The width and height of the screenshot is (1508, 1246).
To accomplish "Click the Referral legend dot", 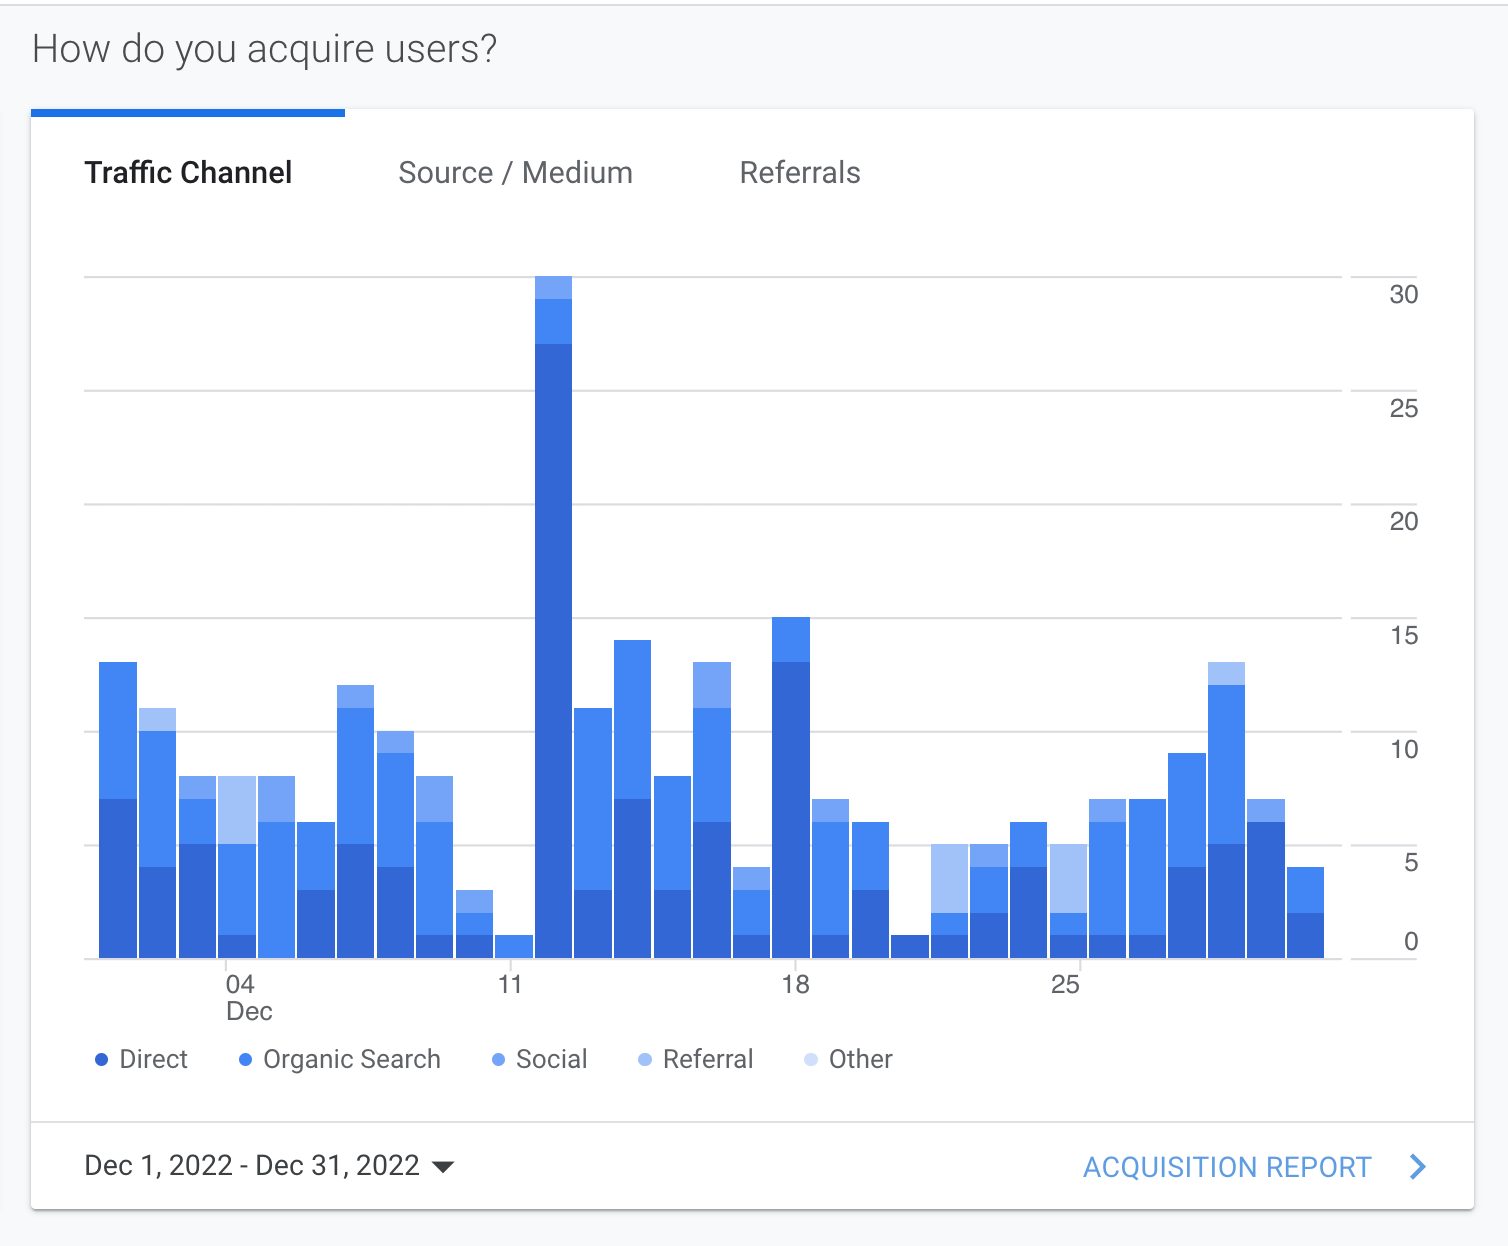I will pos(645,1060).
